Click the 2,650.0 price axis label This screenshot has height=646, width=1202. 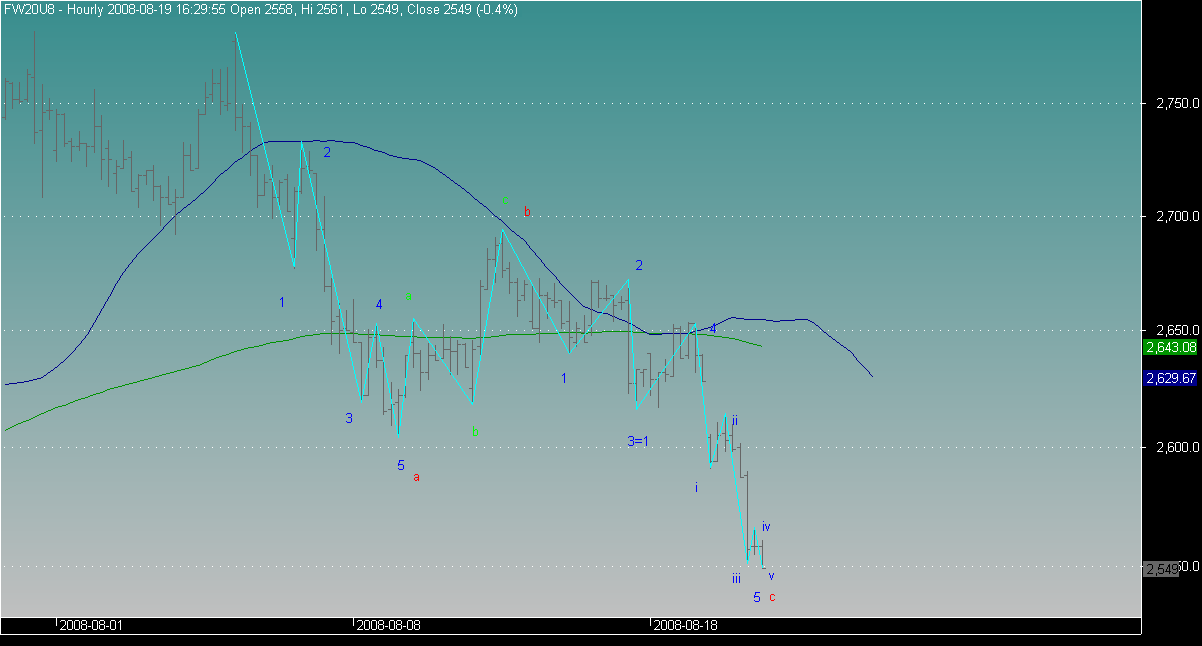[x=1177, y=330]
